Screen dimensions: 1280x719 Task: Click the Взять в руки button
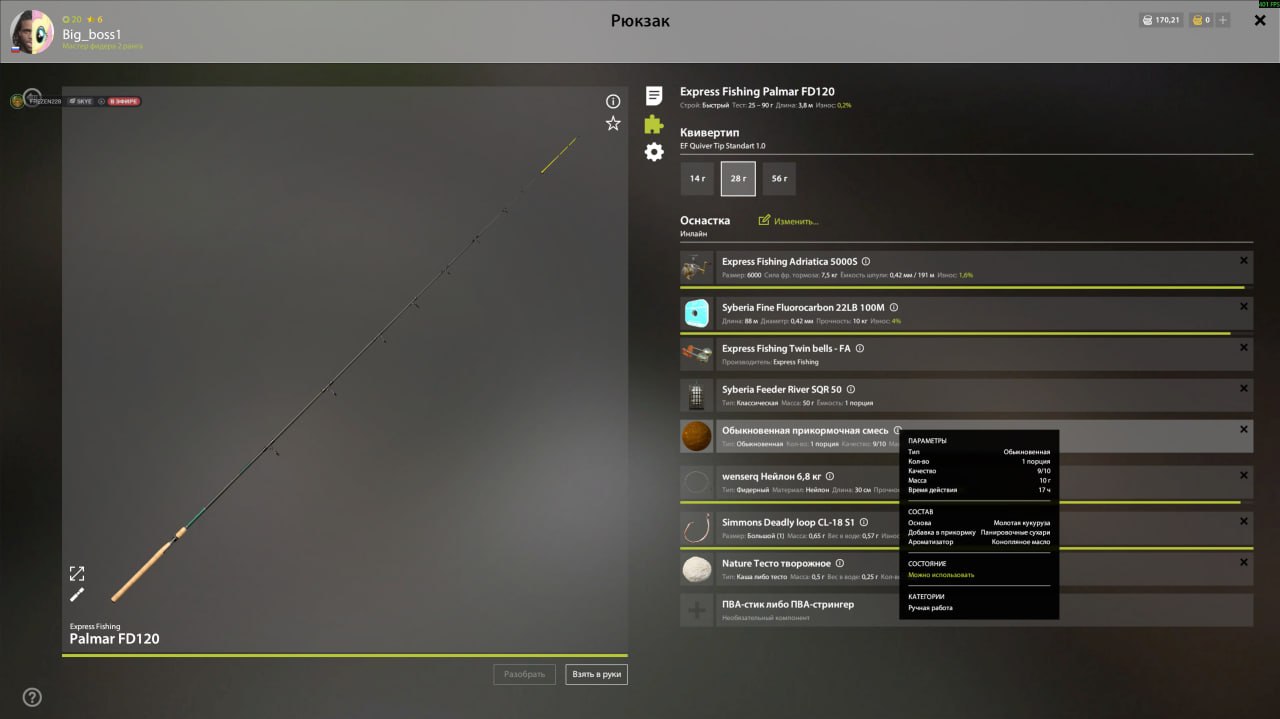596,674
